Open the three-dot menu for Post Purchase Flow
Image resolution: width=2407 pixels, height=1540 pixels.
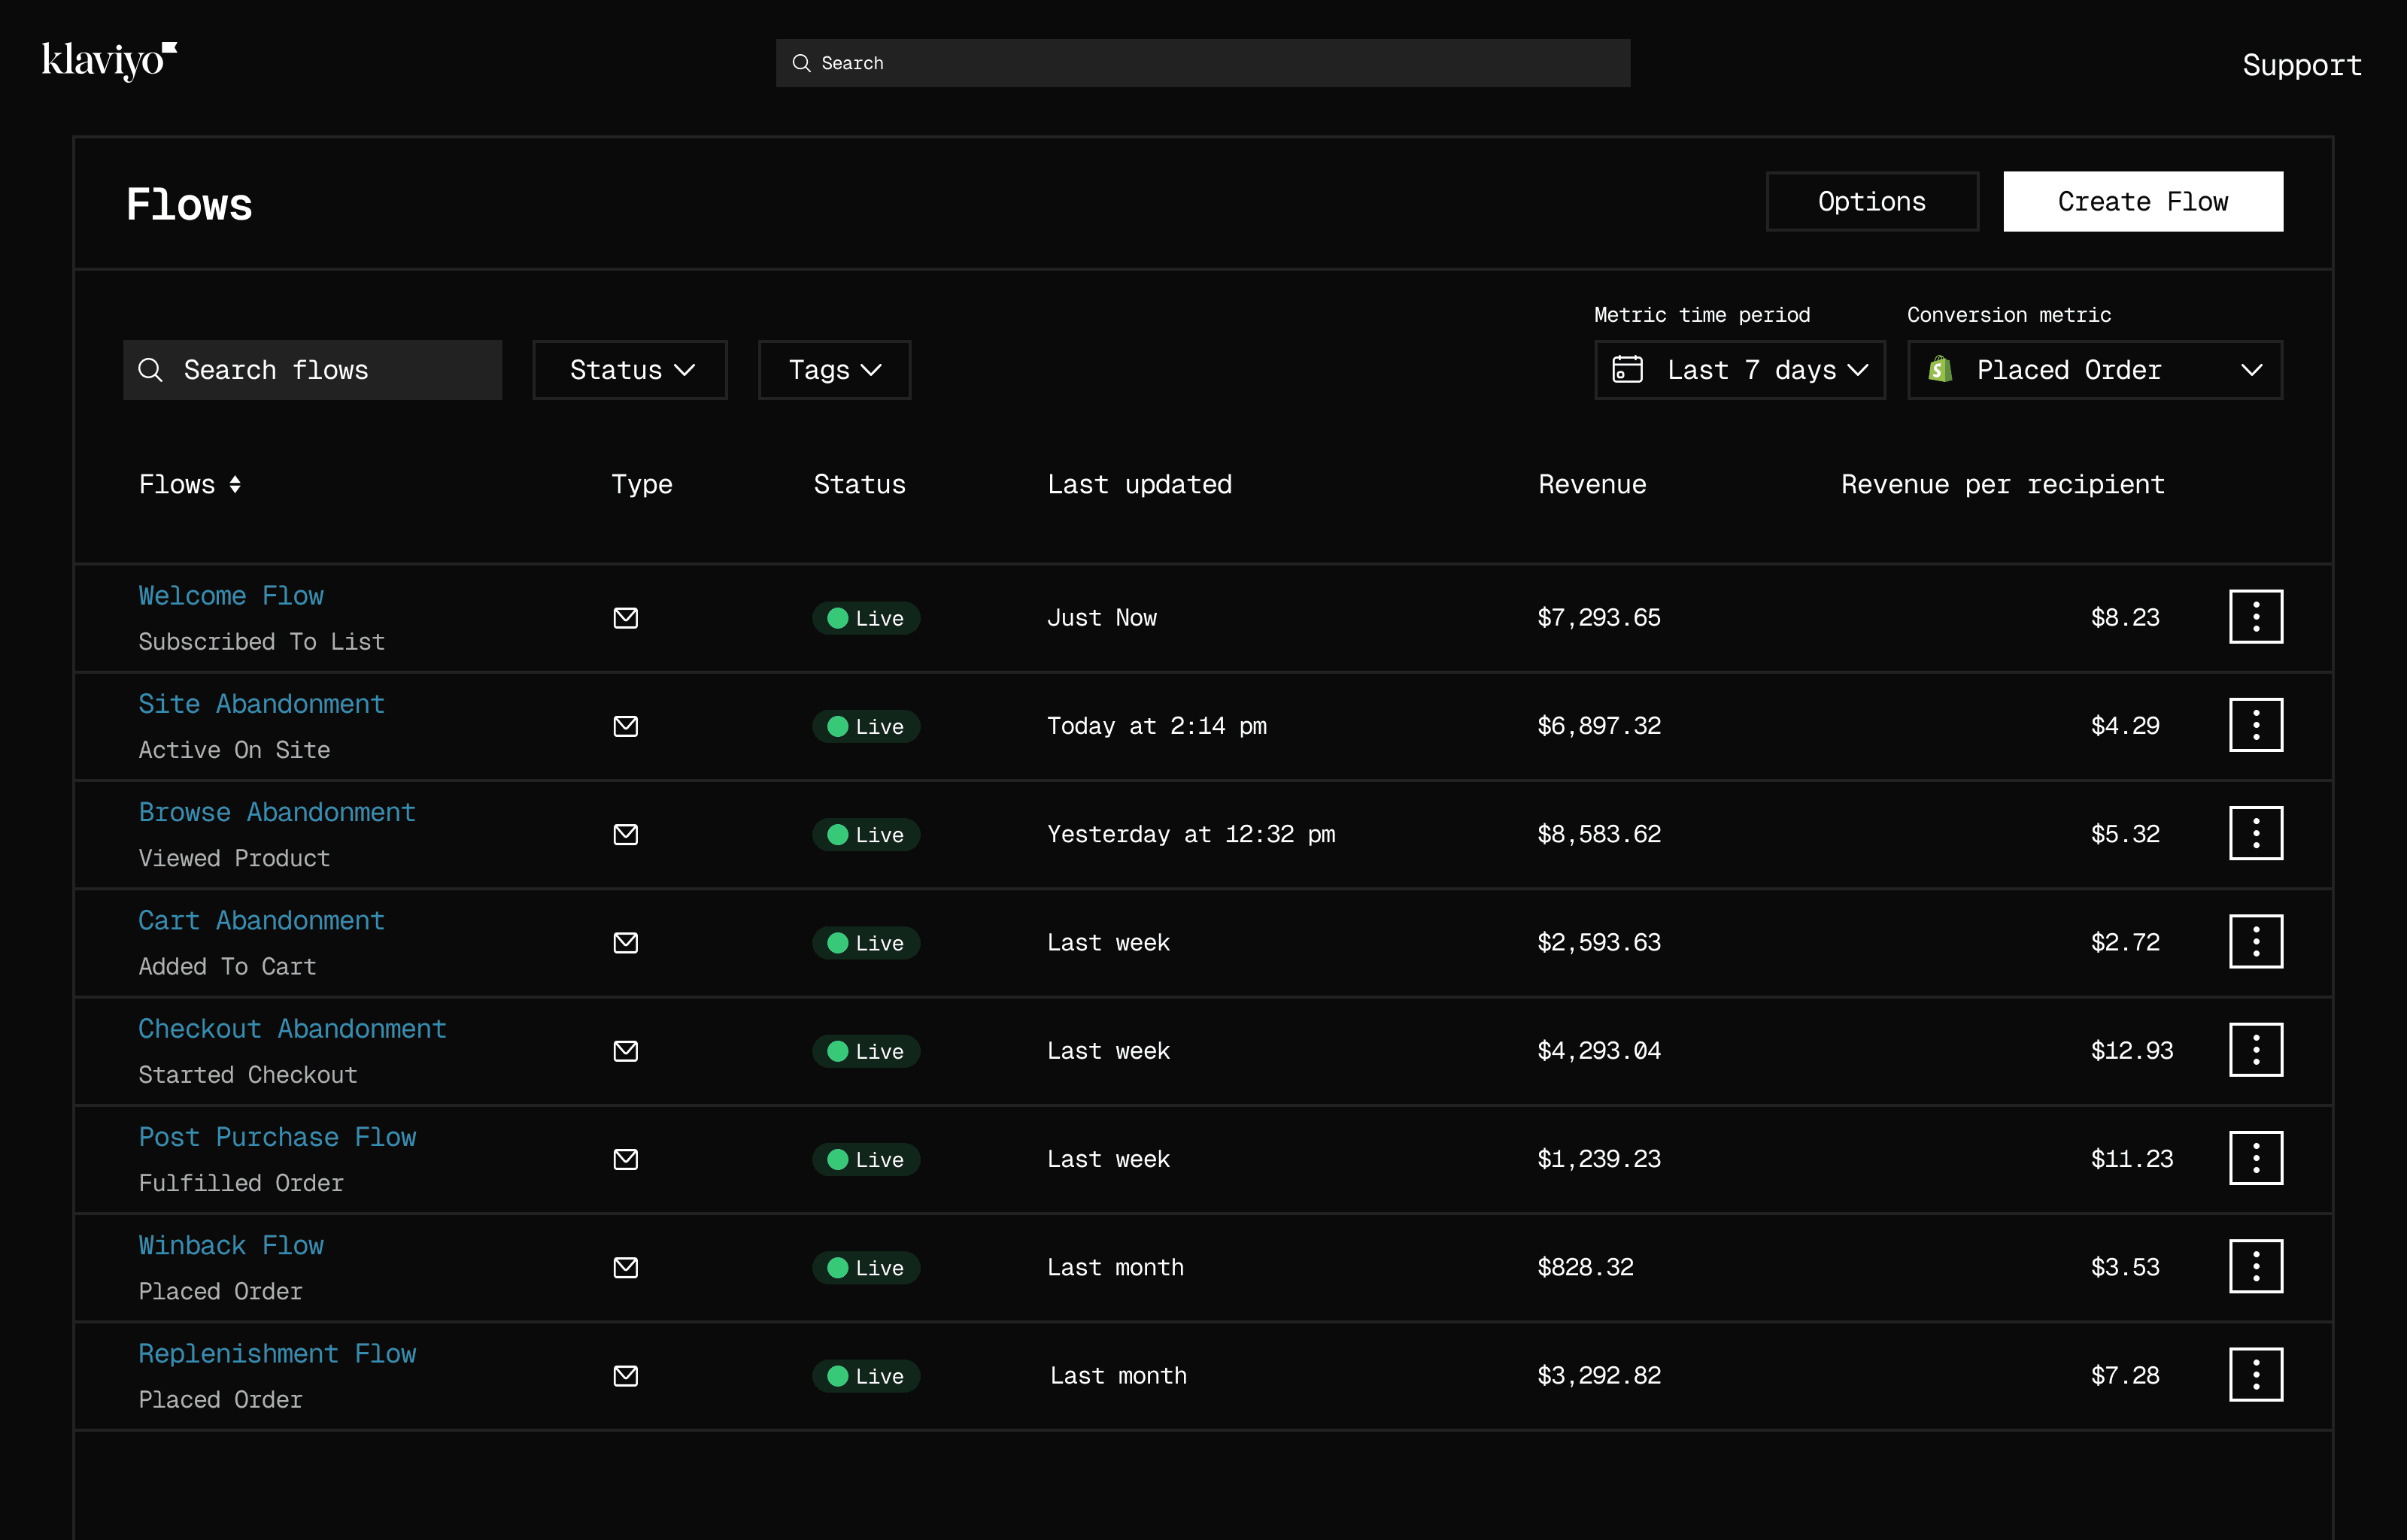[2255, 1158]
